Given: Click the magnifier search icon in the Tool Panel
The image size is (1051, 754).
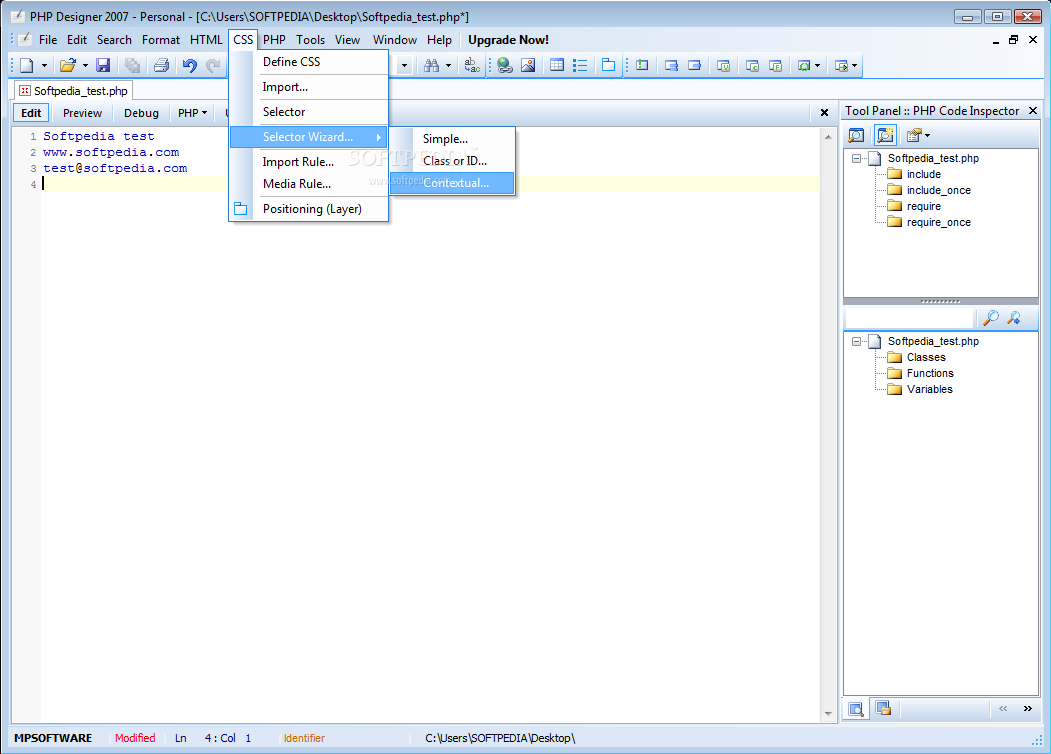Looking at the screenshot, I should 990,318.
